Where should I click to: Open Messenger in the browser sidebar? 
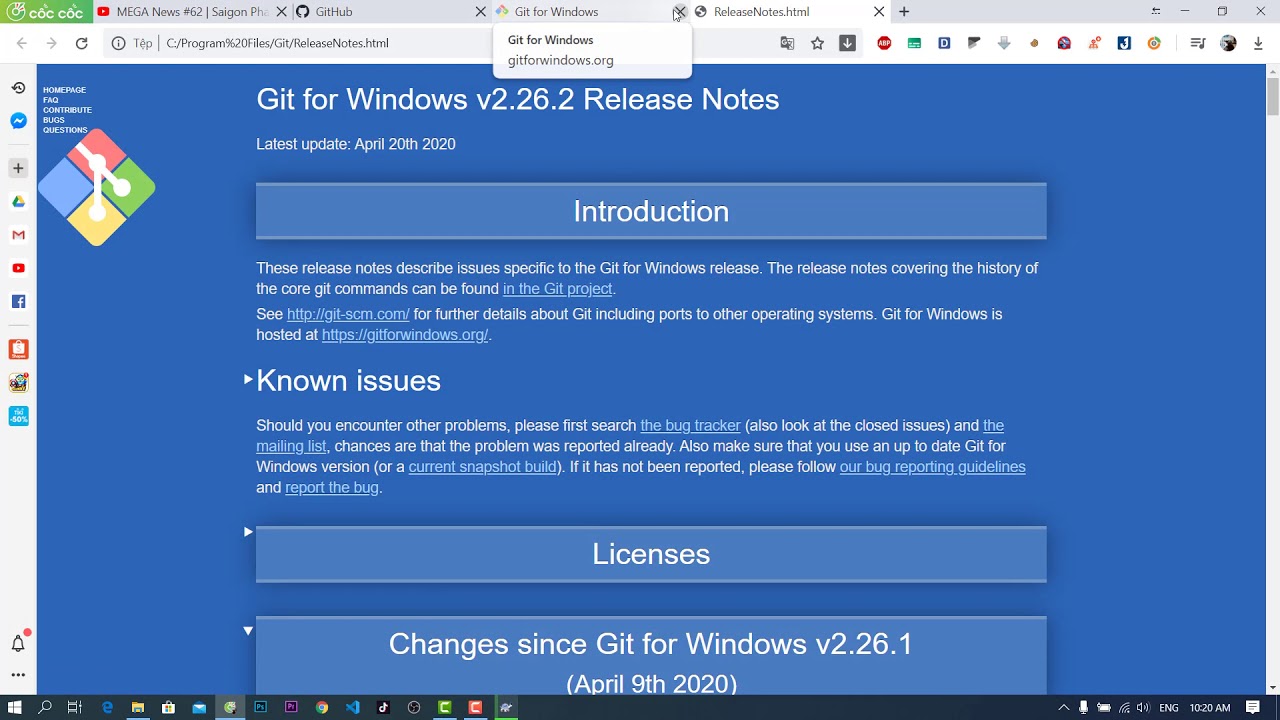click(18, 121)
